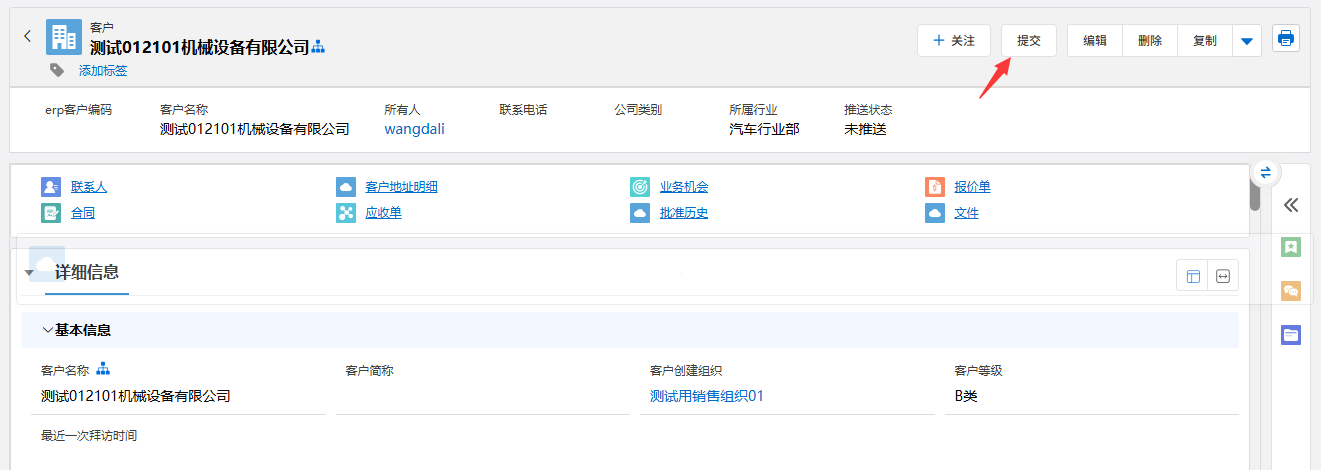
Task: Open the orange chat sidebar icon
Action: pos(1291,291)
